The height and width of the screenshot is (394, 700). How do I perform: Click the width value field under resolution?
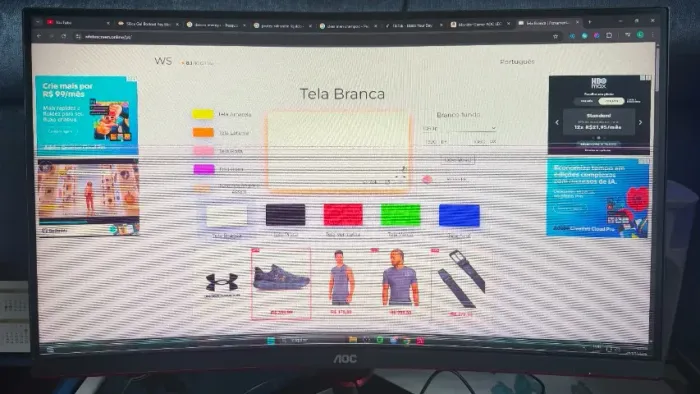pyautogui.click(x=431, y=141)
